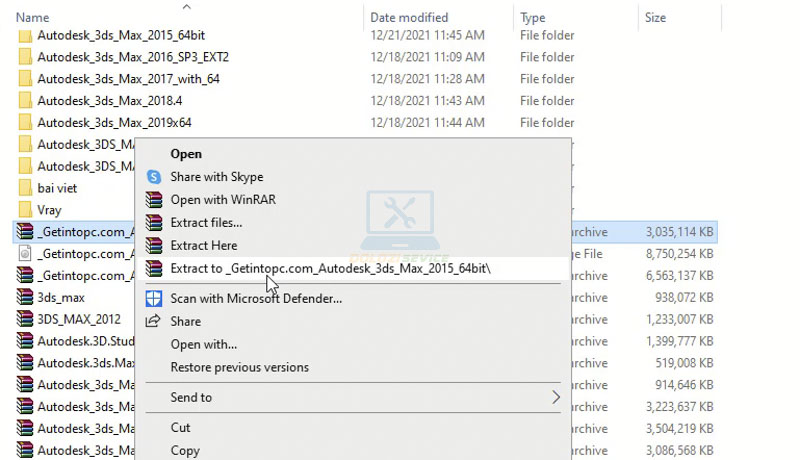Select the Autodesk_3ds_Max_2018.4 folder name

point(110,101)
